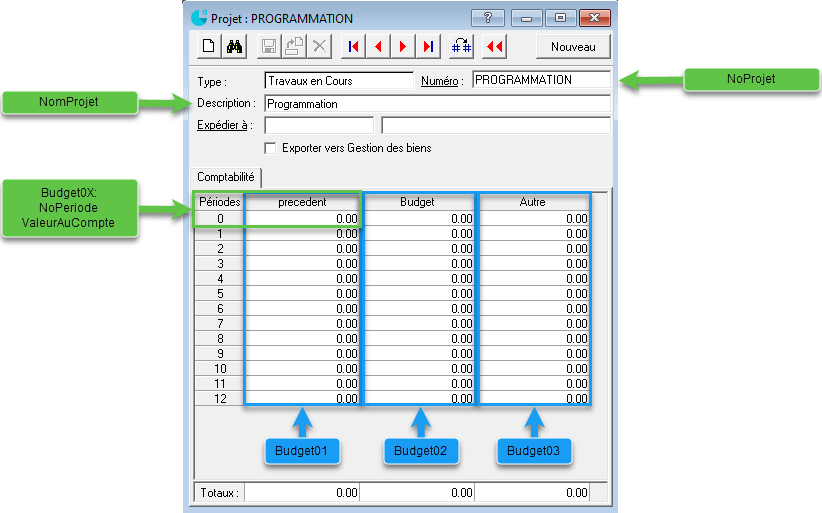
Task: Go to the previous record
Action: pyautogui.click(x=378, y=46)
